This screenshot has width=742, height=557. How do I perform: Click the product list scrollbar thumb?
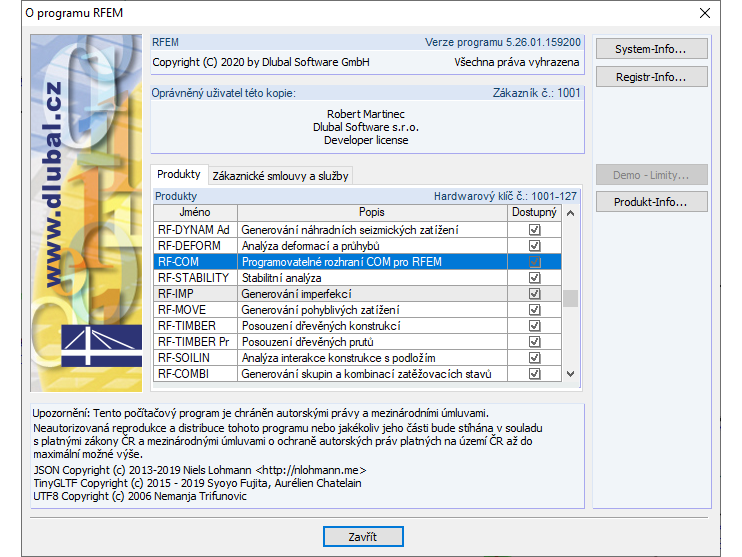[571, 299]
